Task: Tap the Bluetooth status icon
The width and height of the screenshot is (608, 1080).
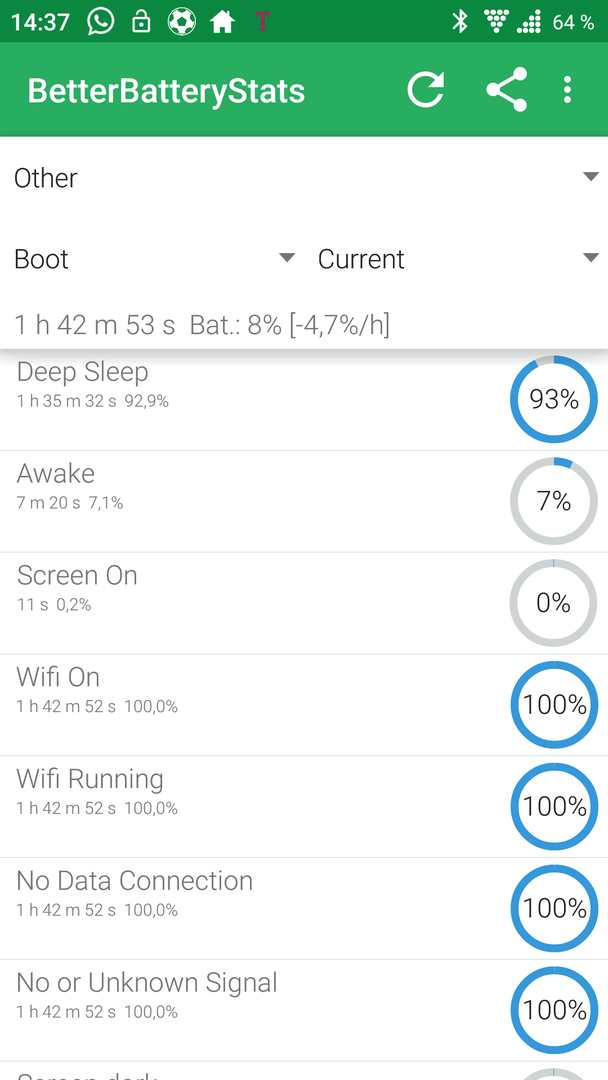Action: tap(459, 21)
